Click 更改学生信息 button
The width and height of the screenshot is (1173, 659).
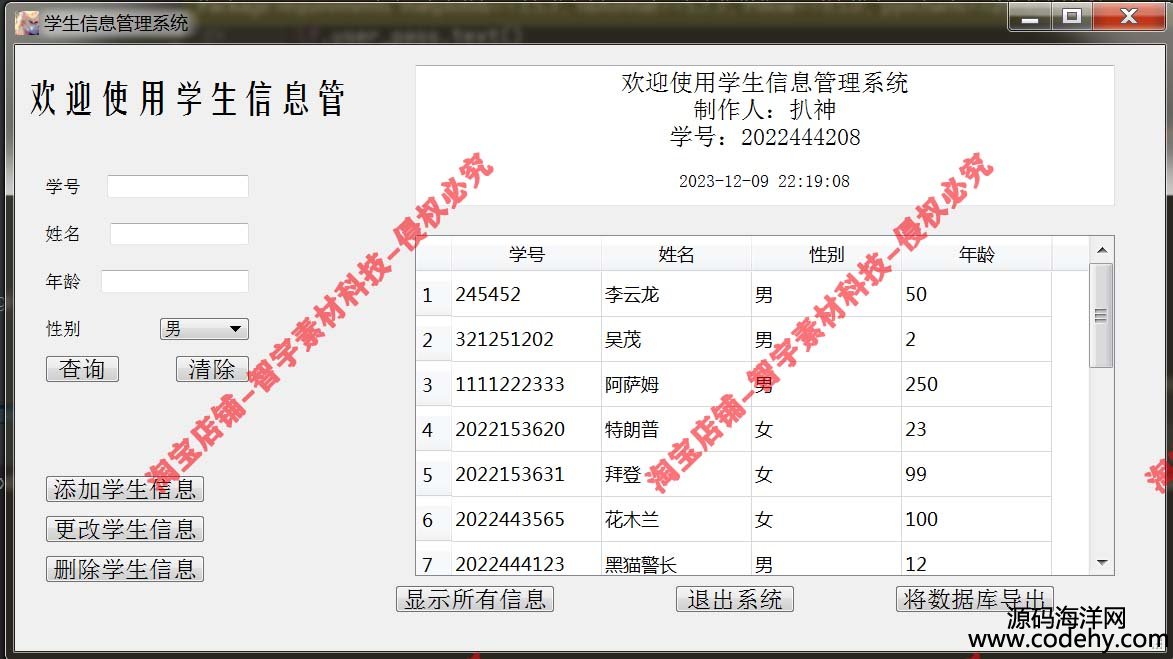pos(125,529)
